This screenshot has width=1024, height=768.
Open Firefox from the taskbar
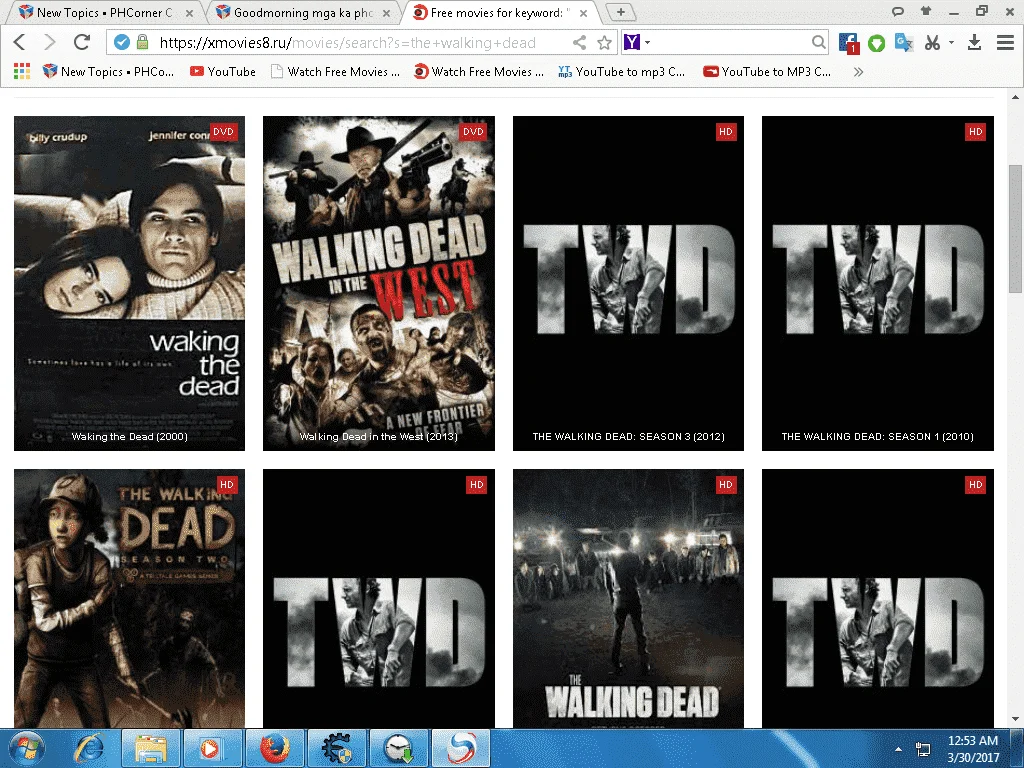point(274,748)
